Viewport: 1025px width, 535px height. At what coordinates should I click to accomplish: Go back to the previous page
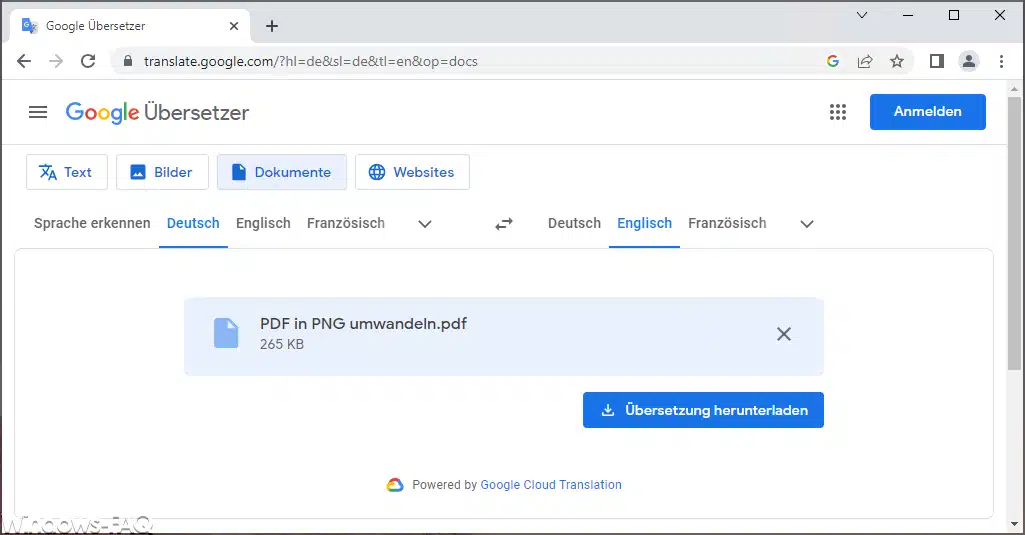pos(24,61)
